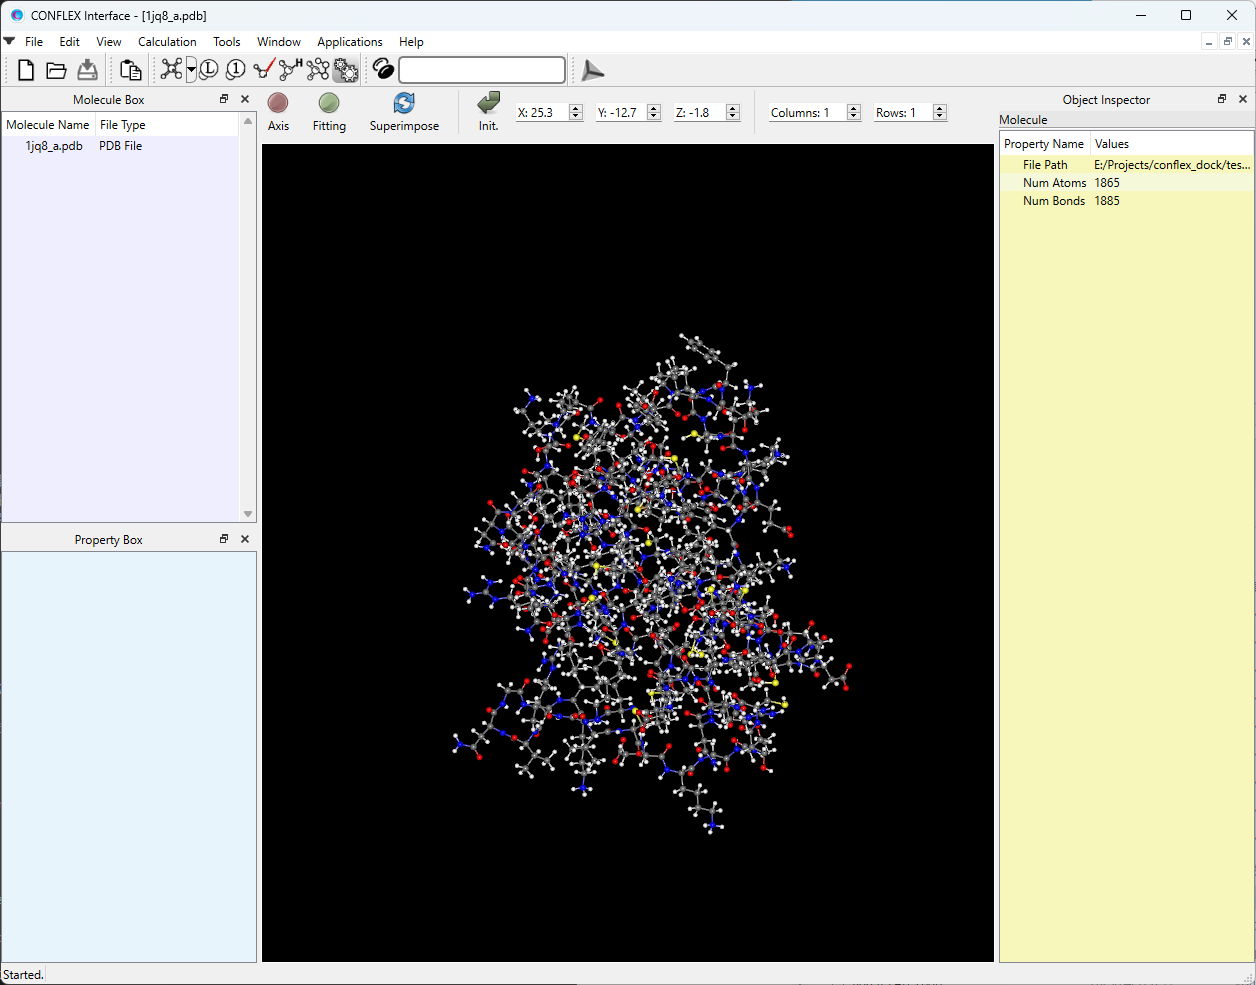Click the gears settings toolbar icon
Image resolution: width=1256 pixels, height=985 pixels.
(x=346, y=70)
